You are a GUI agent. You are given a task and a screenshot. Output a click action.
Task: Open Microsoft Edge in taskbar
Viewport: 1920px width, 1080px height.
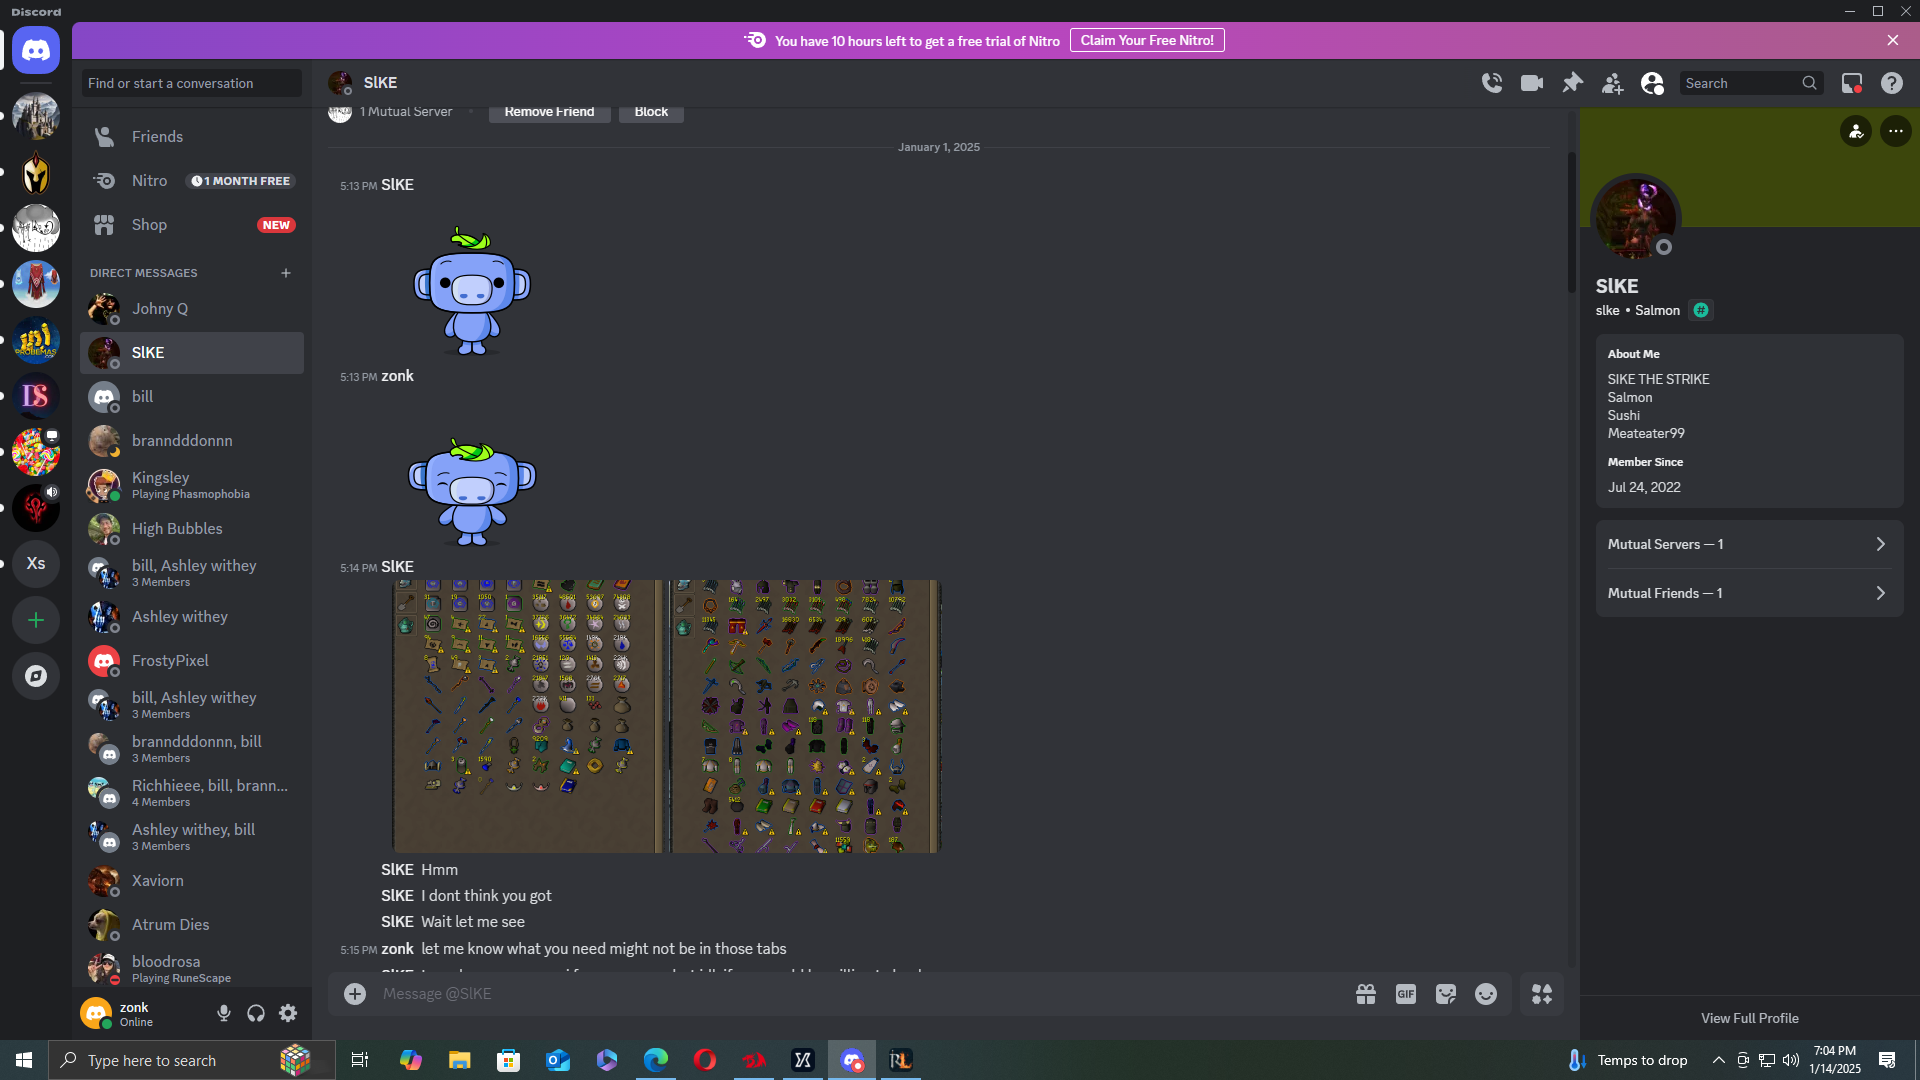tap(656, 1060)
